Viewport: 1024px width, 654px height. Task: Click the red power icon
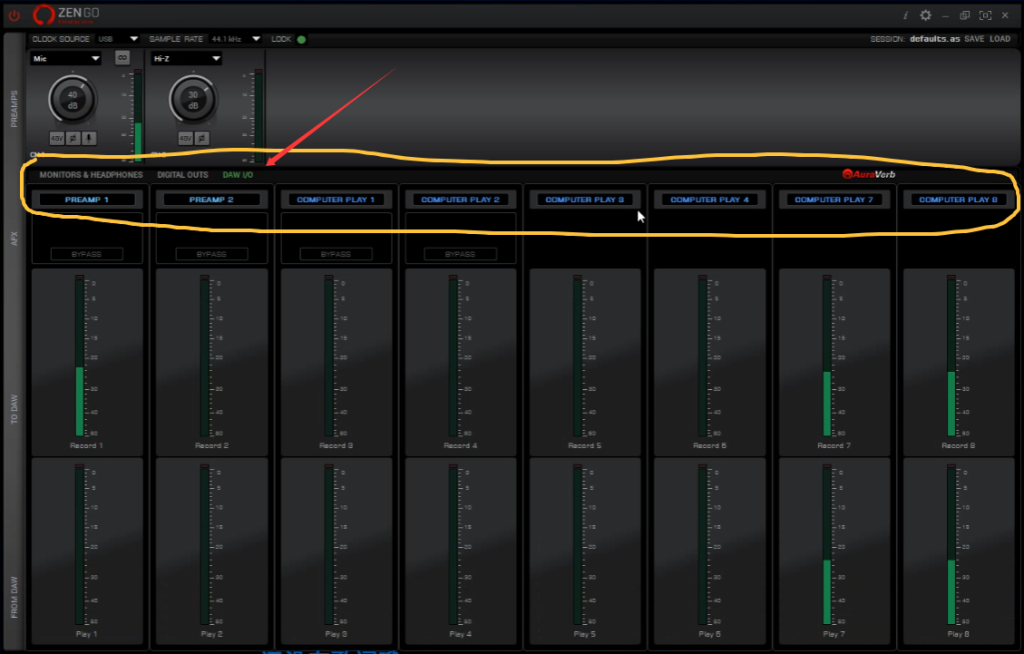click(x=14, y=15)
